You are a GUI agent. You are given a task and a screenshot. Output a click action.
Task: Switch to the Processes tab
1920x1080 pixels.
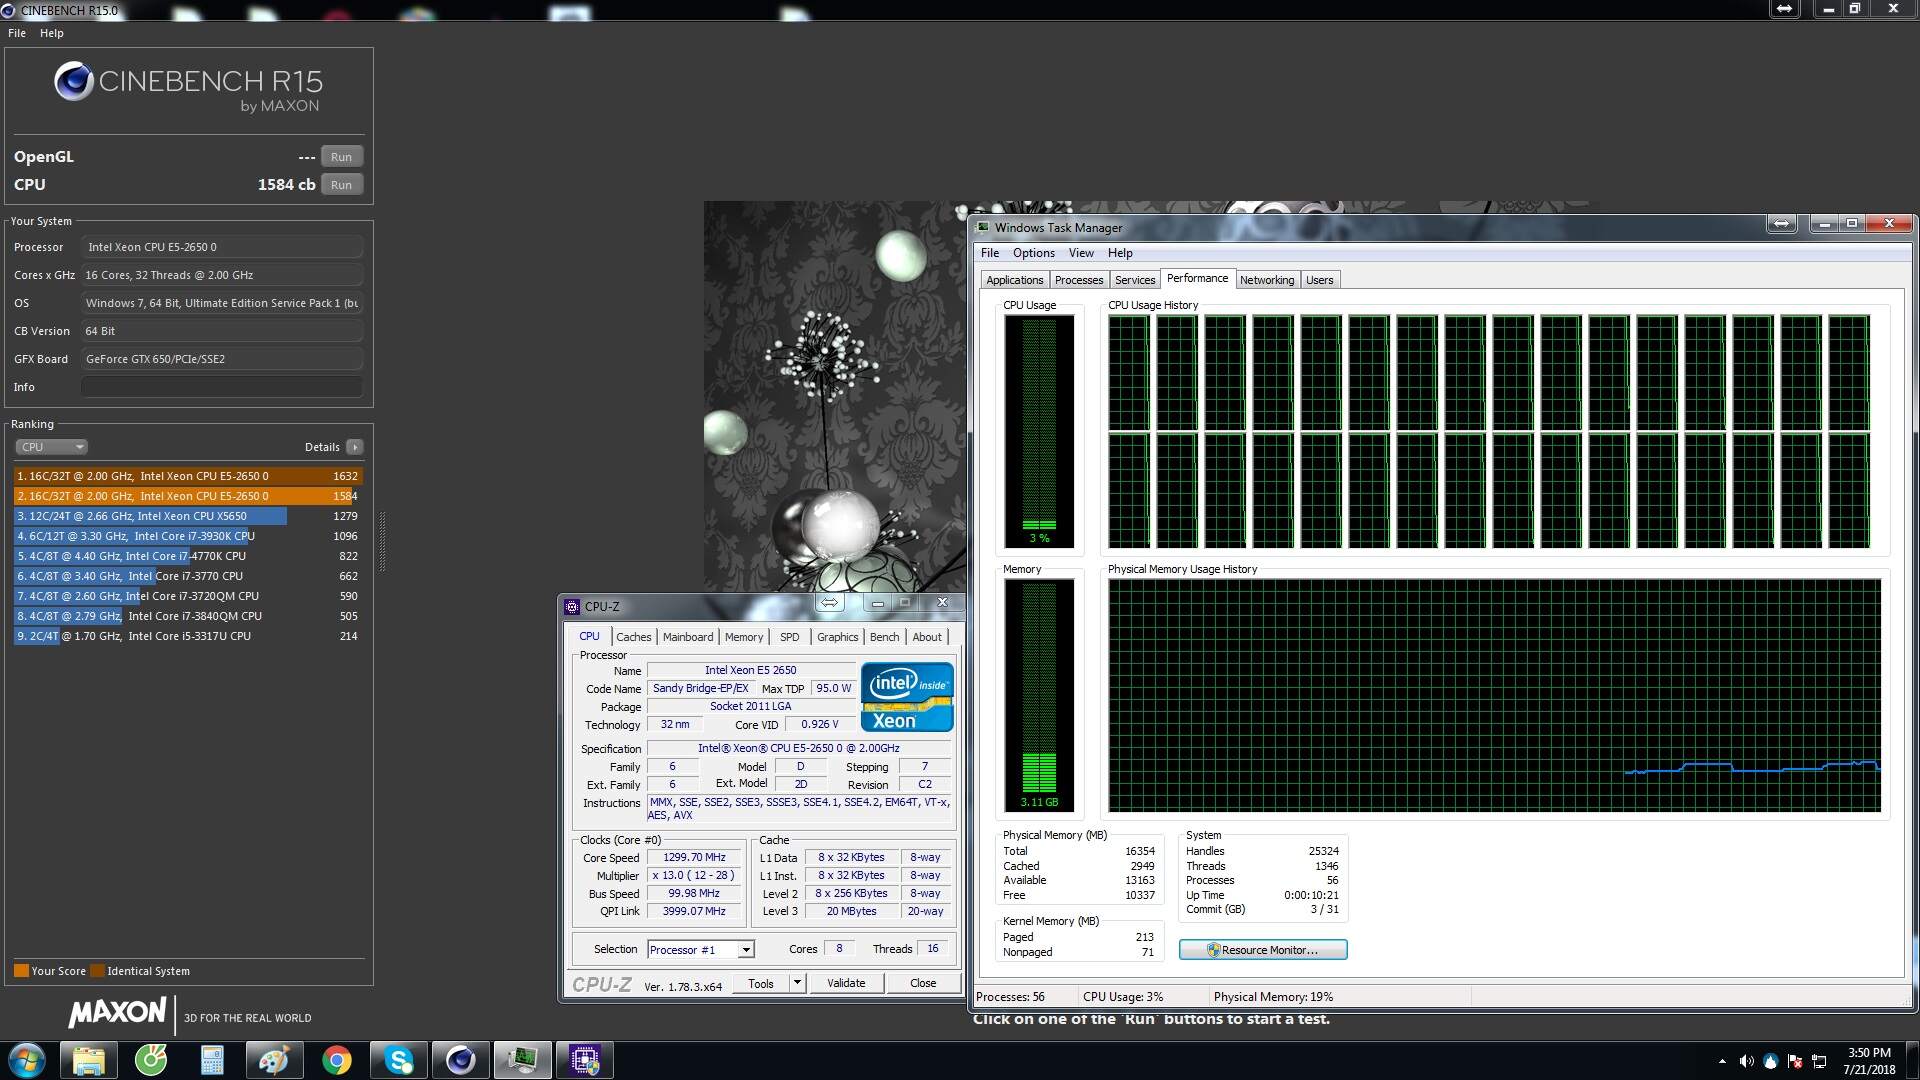click(x=1078, y=280)
